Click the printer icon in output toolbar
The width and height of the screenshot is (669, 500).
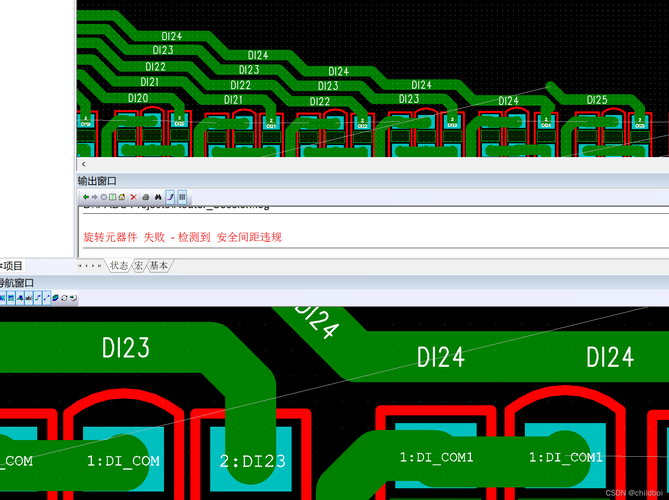coord(145,197)
